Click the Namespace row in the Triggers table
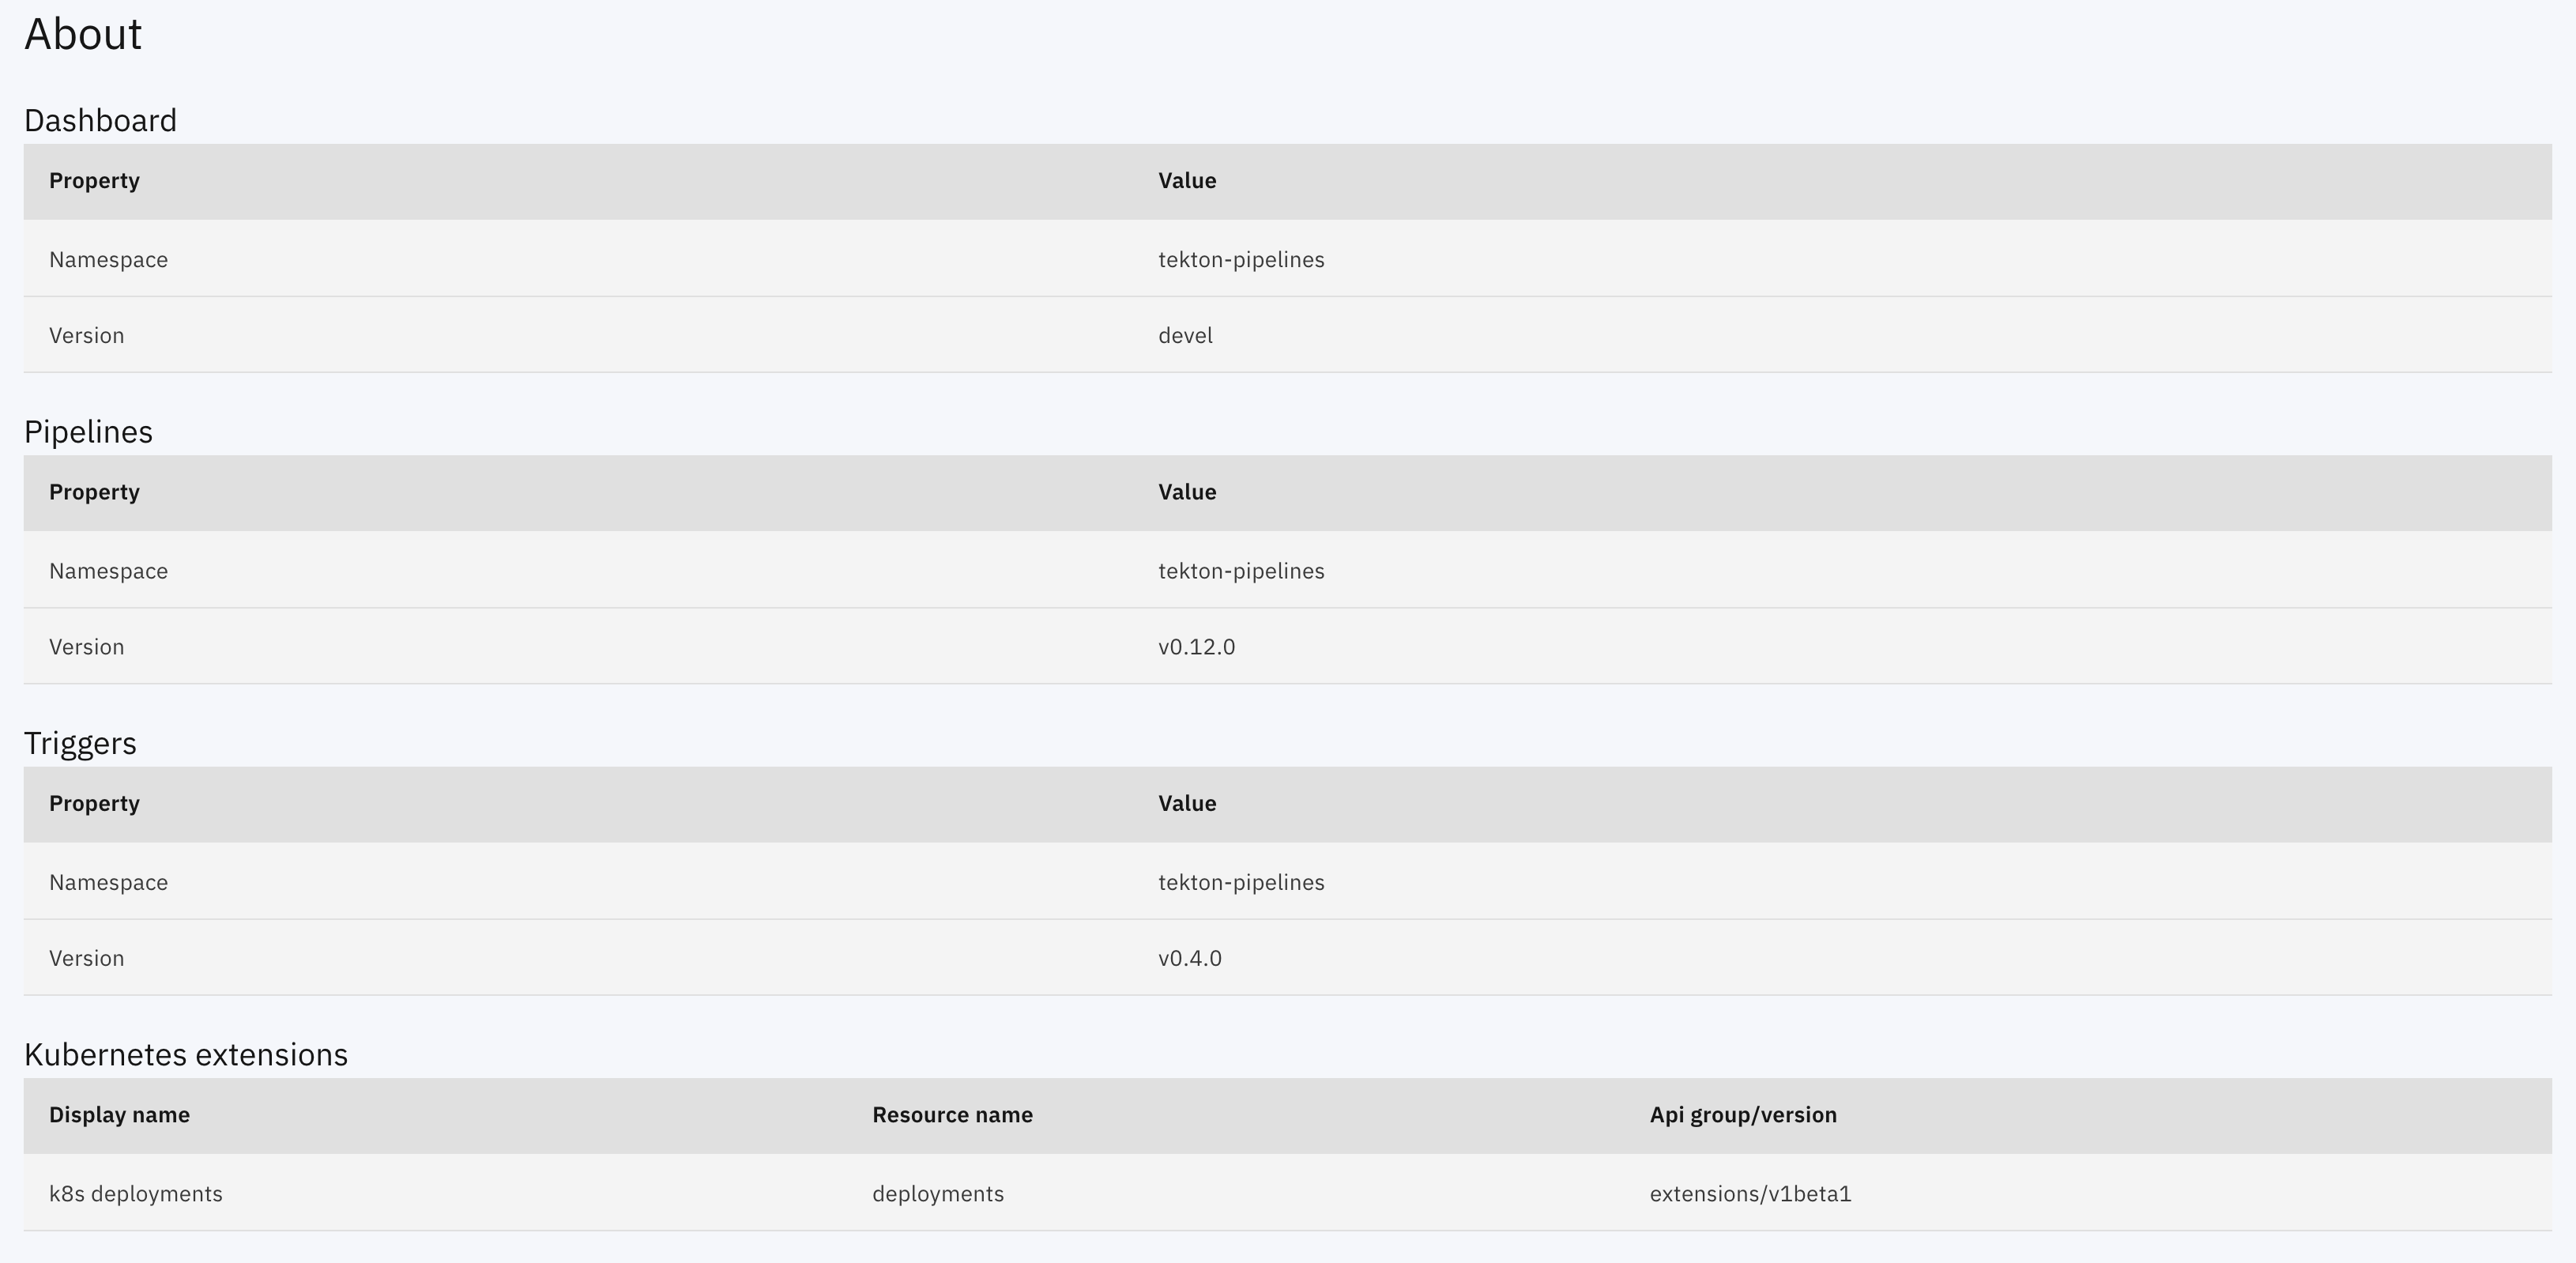 click(x=108, y=882)
